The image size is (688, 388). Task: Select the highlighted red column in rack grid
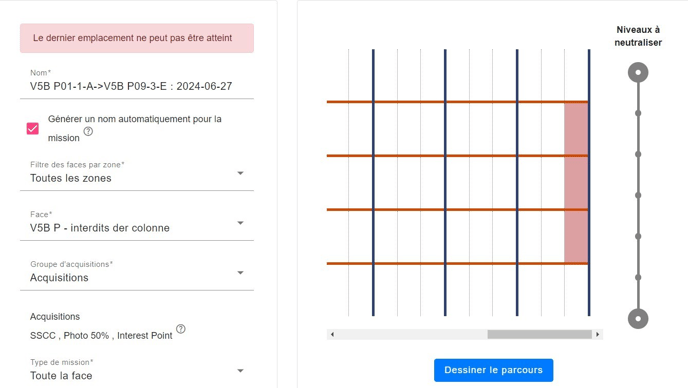(576, 183)
